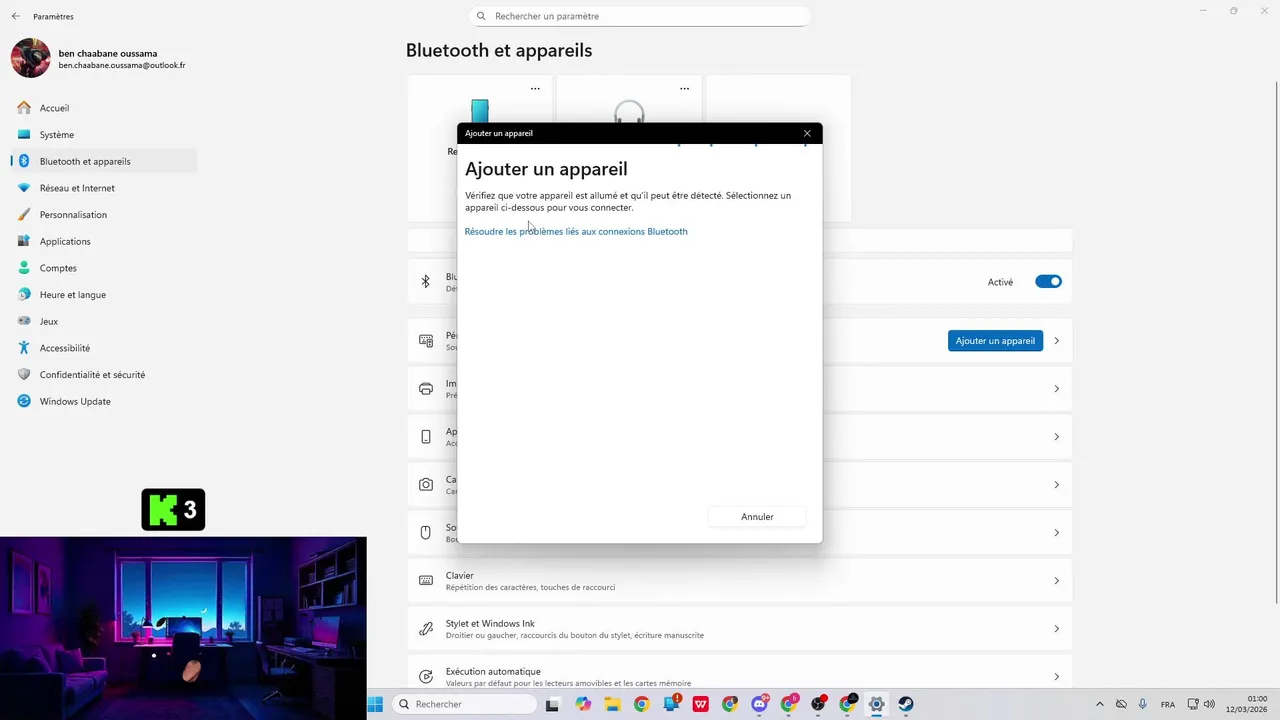Click the Jeux controller icon

click(x=24, y=321)
